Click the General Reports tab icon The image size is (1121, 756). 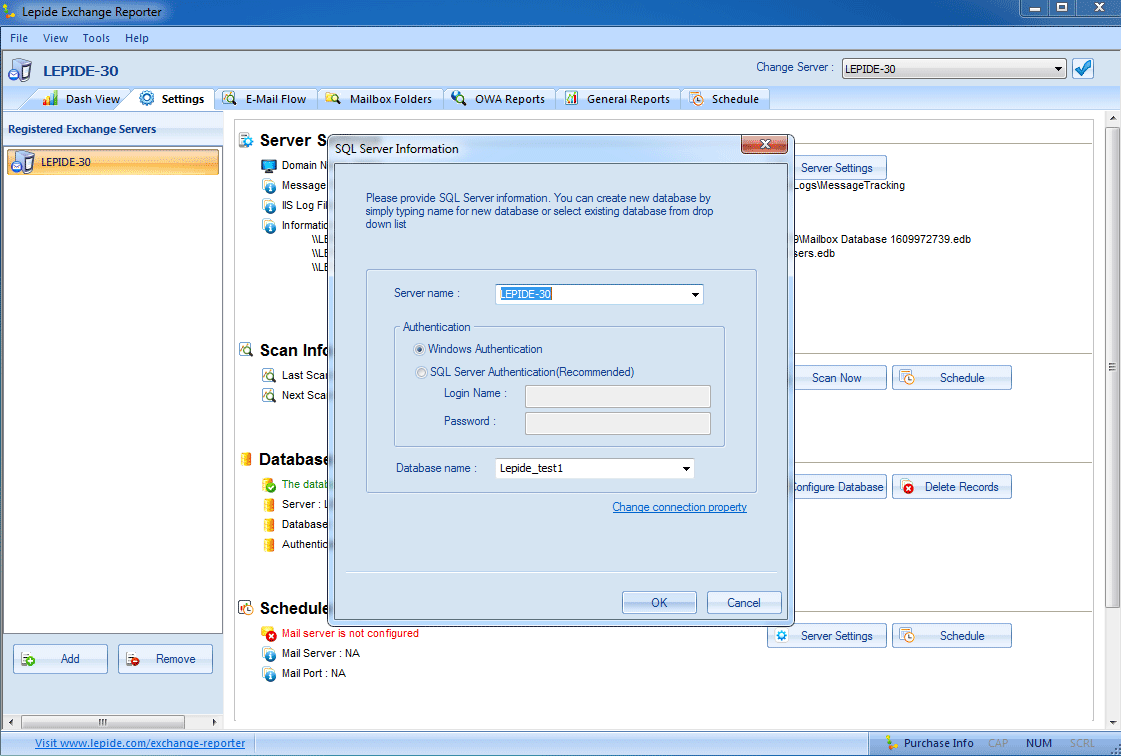(571, 99)
